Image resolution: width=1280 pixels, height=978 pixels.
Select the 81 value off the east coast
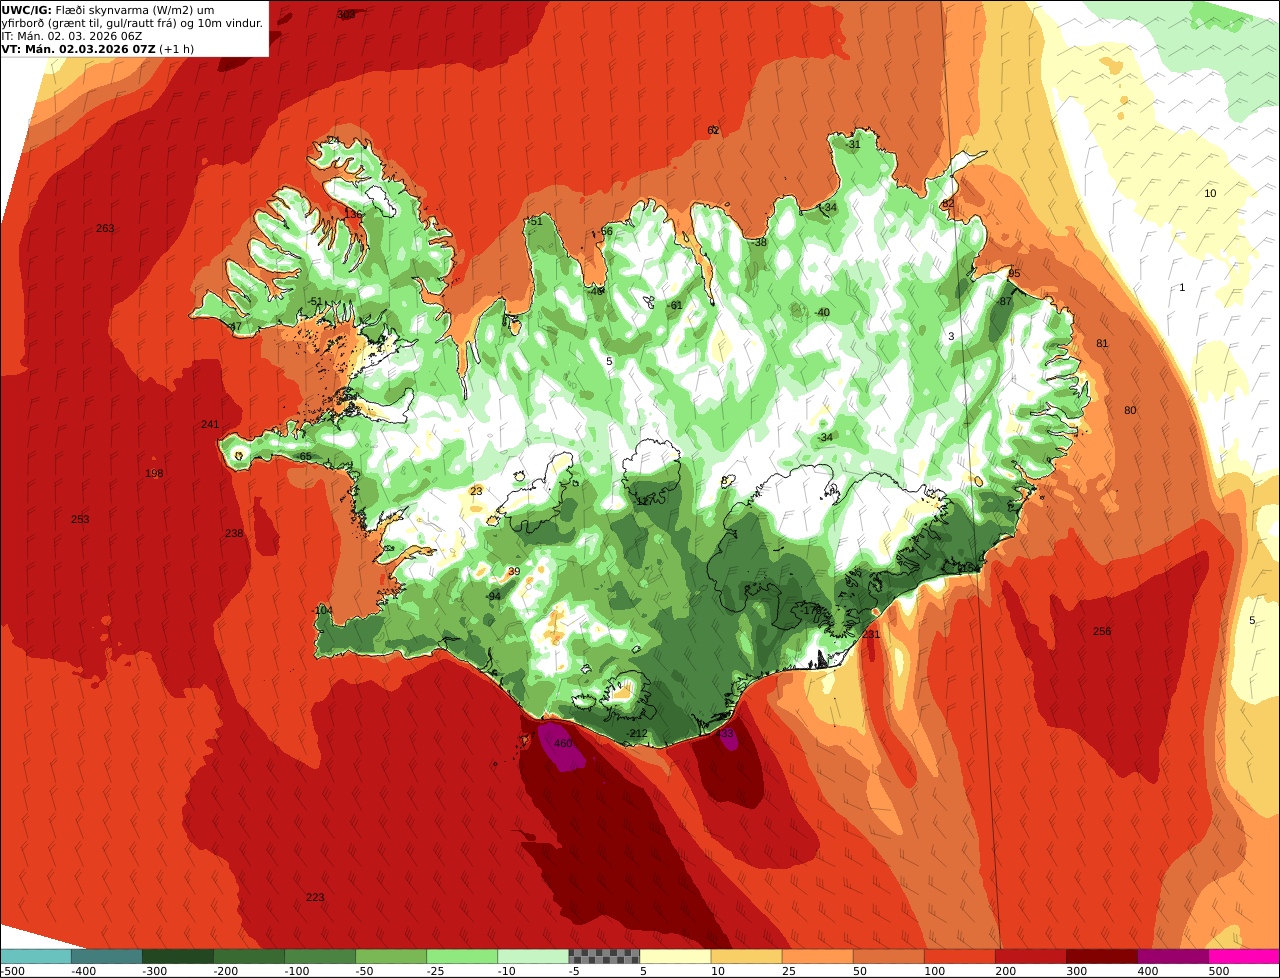click(1102, 344)
